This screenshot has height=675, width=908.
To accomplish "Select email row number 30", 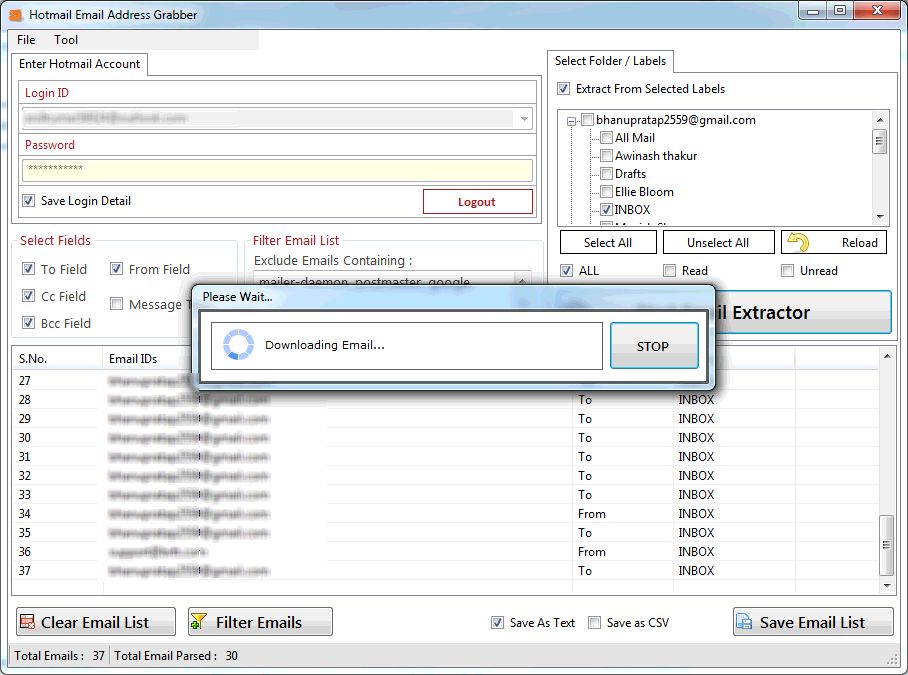I will pos(445,438).
